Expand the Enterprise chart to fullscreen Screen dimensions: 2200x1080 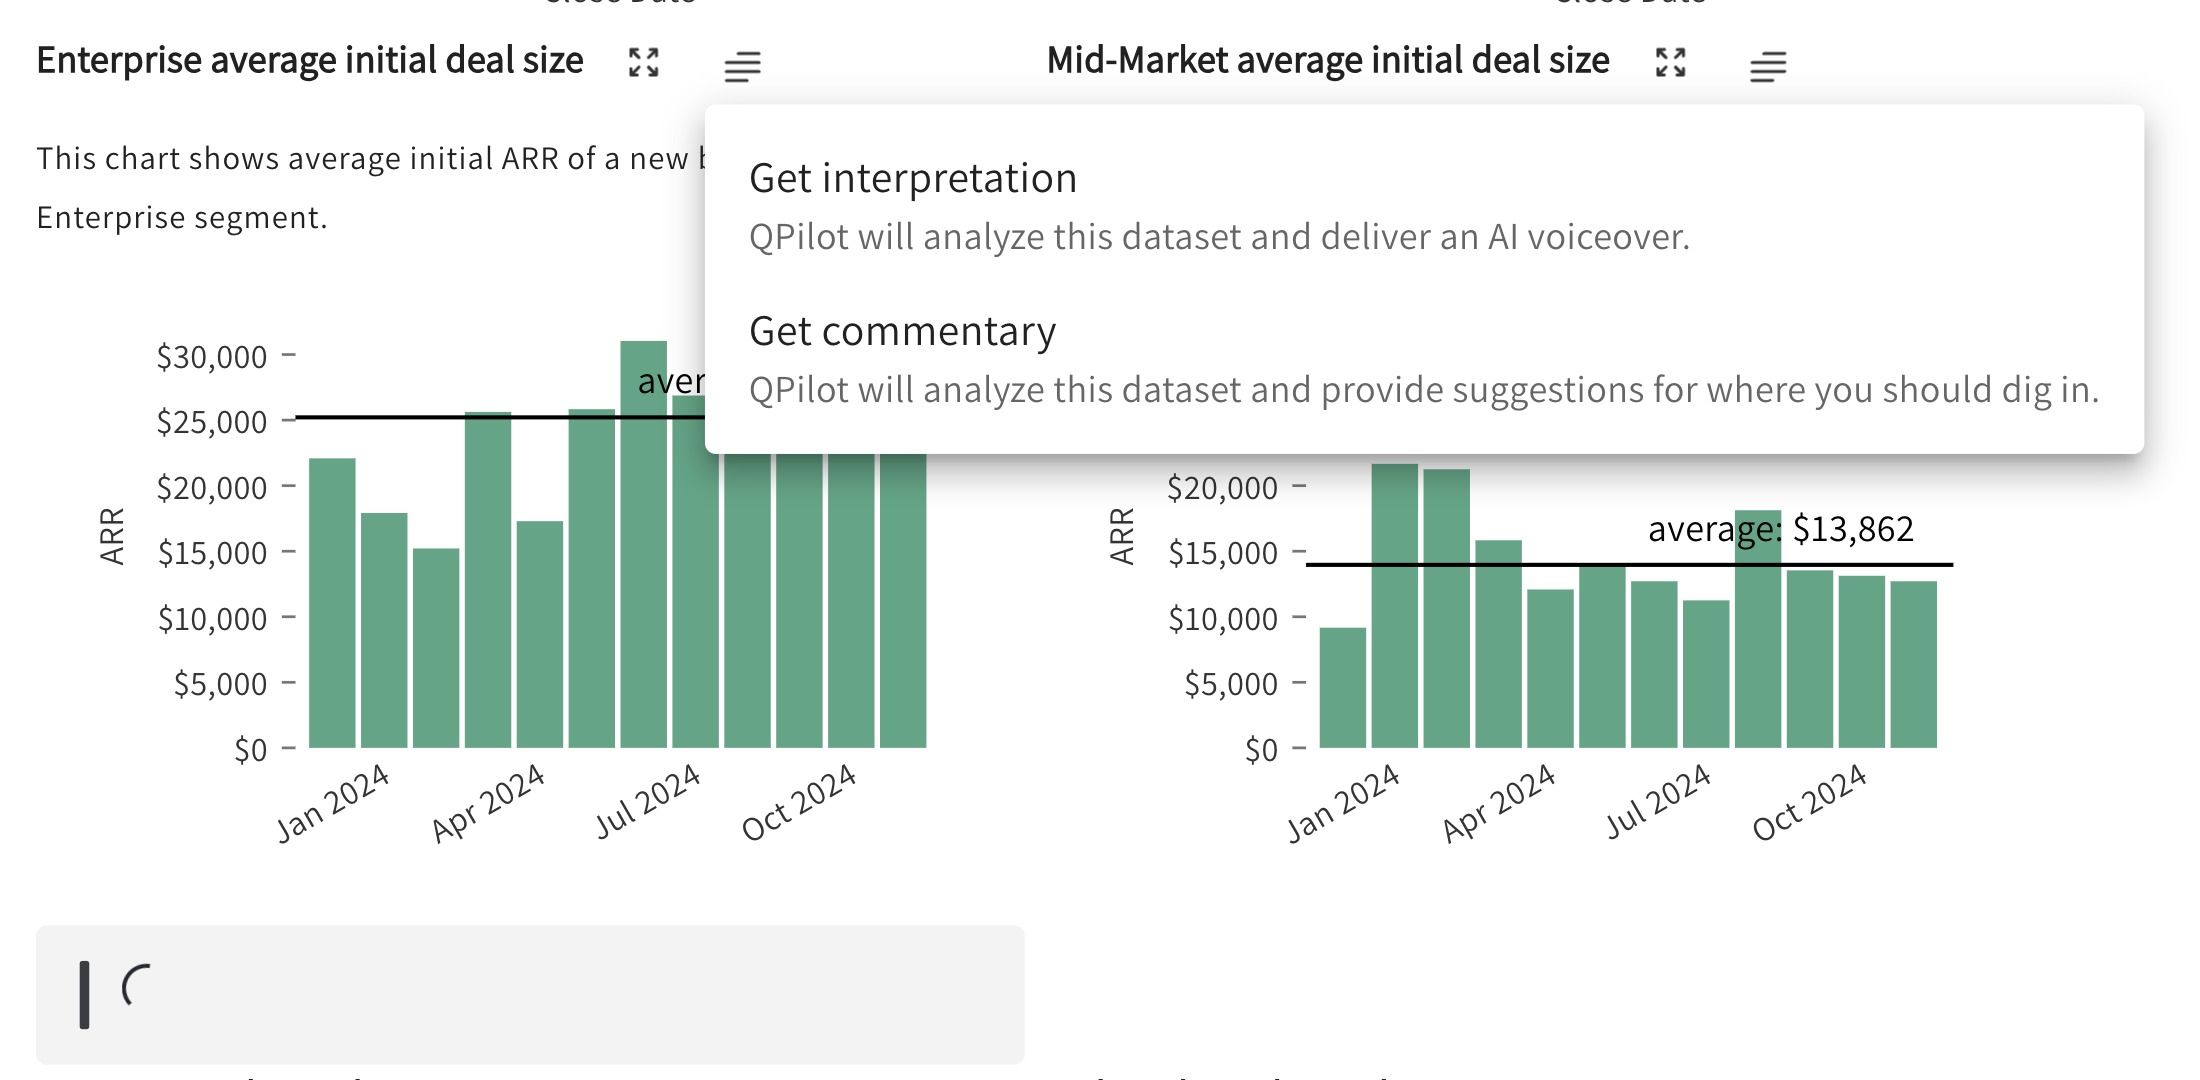pyautogui.click(x=644, y=63)
